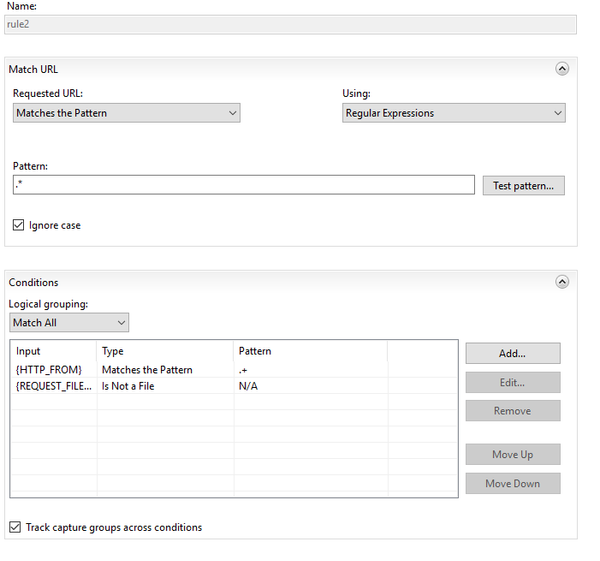Click the Pattern column header in conditions
This screenshot has width=600, height=561.
coord(309,351)
